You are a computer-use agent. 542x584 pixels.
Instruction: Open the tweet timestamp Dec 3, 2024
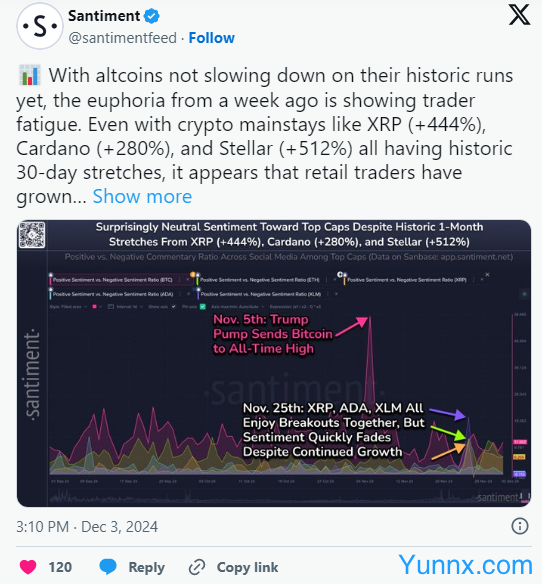coord(119,527)
